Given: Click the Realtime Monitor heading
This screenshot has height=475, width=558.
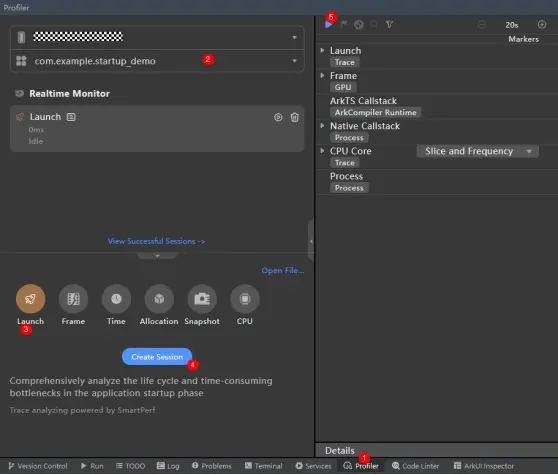Looking at the screenshot, I should (x=69, y=94).
